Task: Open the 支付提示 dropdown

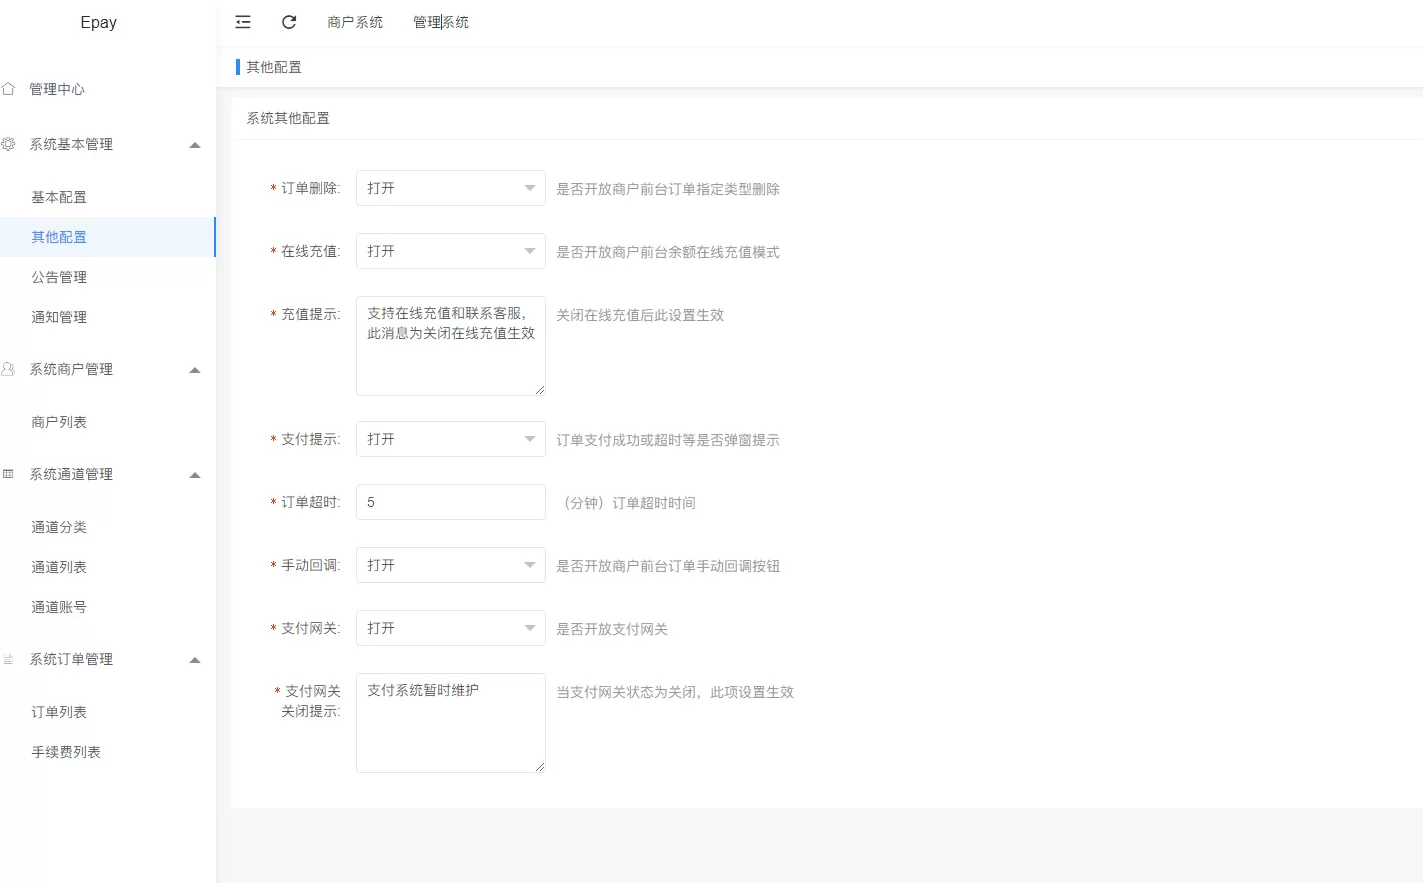Action: [450, 439]
